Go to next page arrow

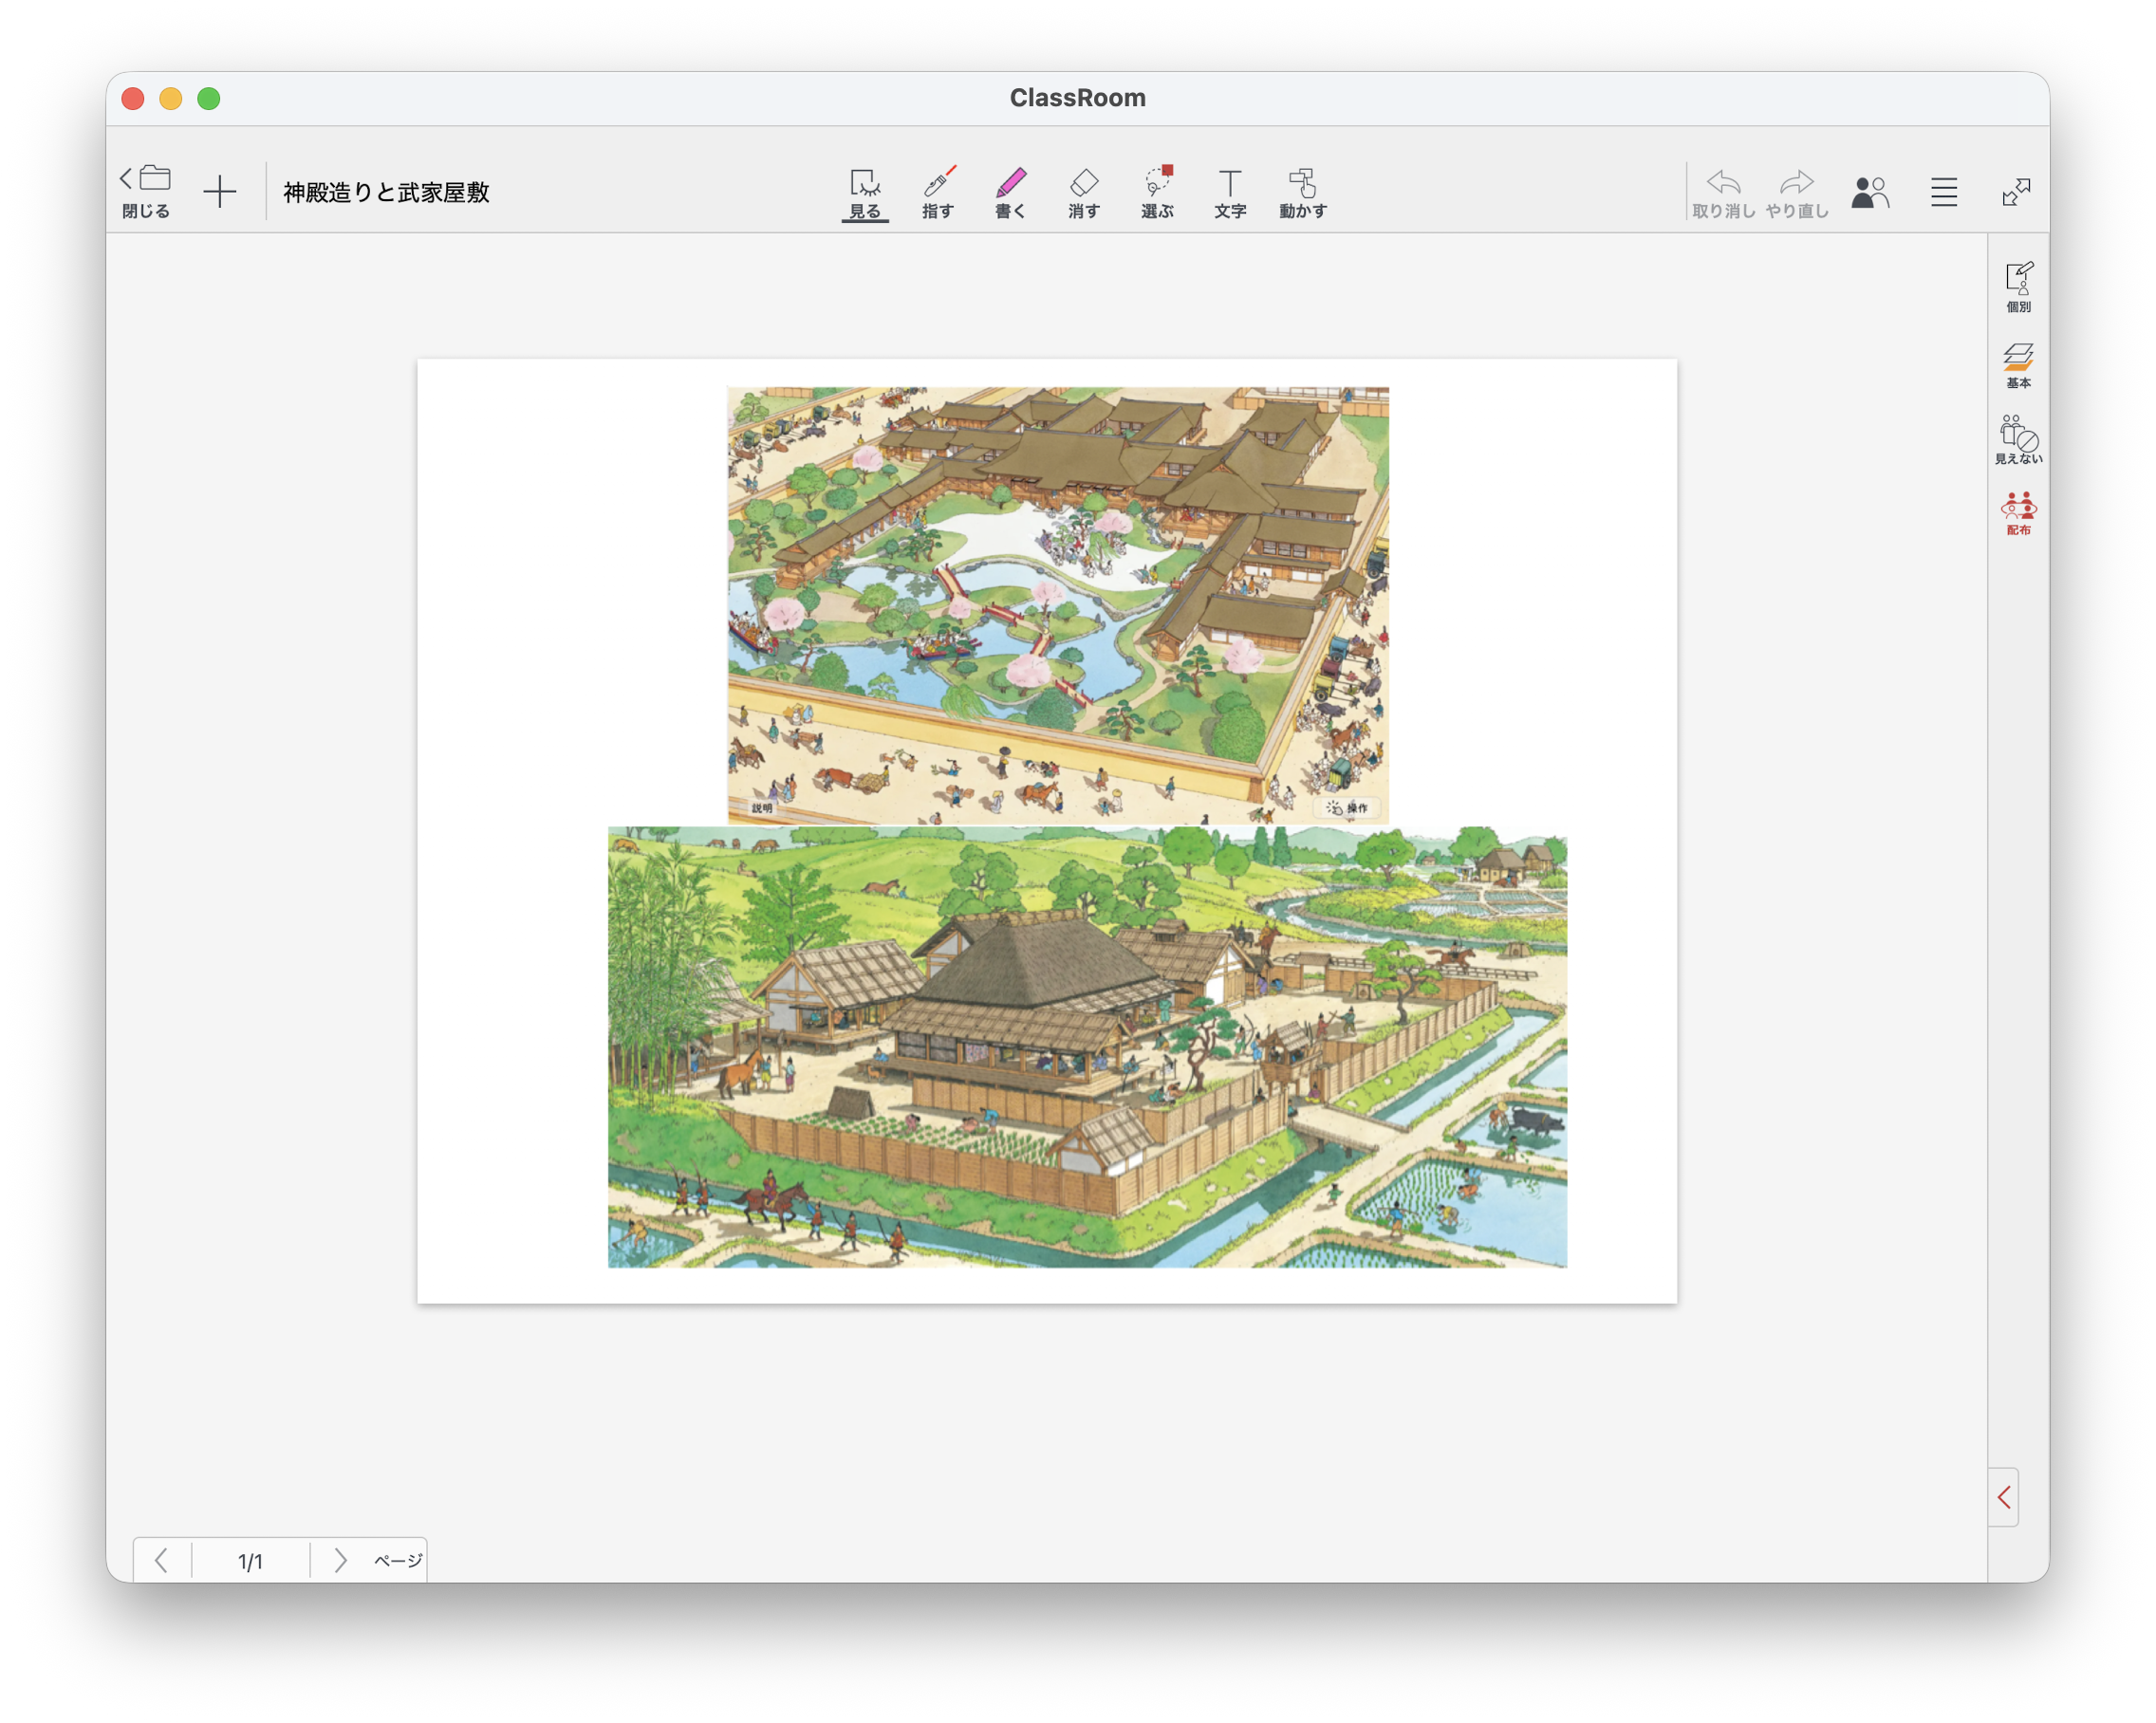point(340,1560)
